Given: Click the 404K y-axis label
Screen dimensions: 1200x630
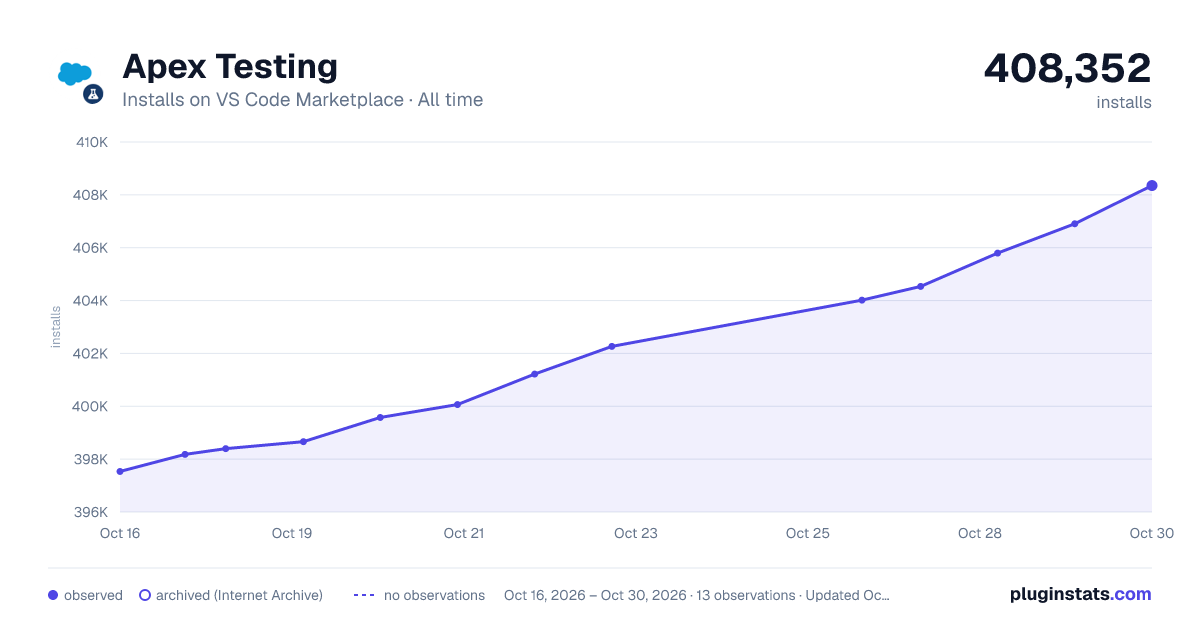Looking at the screenshot, I should 92,301.
